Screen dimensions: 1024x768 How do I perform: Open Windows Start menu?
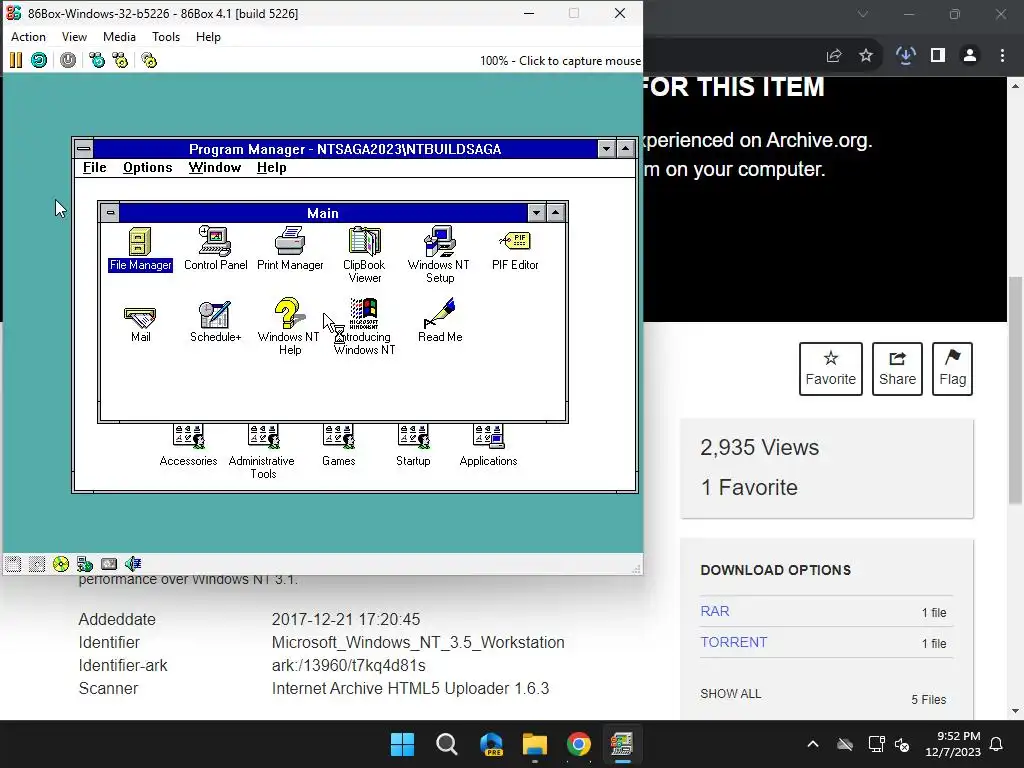402,744
